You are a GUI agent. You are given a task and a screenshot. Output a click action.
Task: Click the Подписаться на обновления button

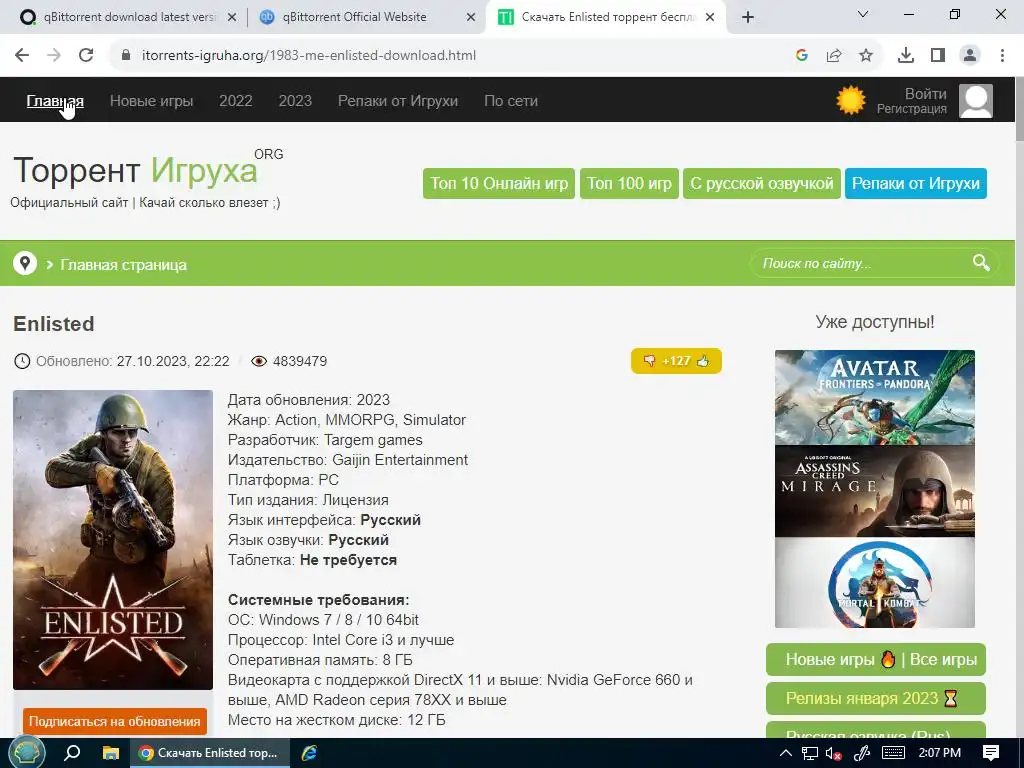click(115, 722)
